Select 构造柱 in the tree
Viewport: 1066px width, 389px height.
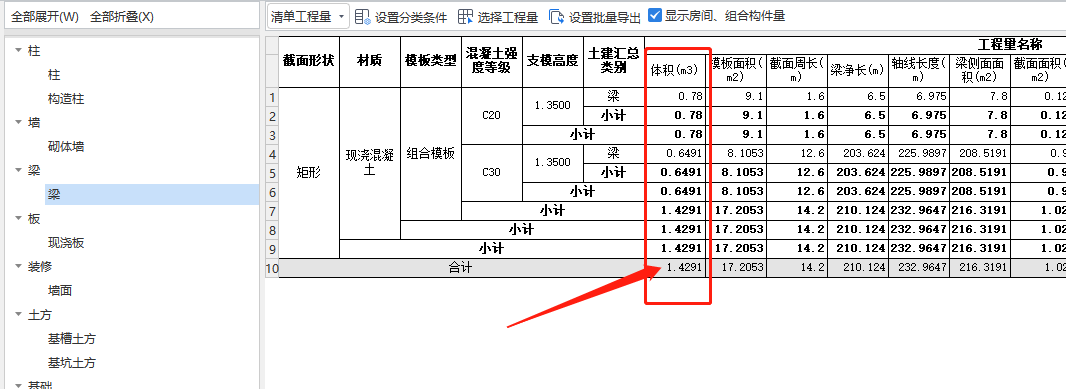tap(66, 99)
